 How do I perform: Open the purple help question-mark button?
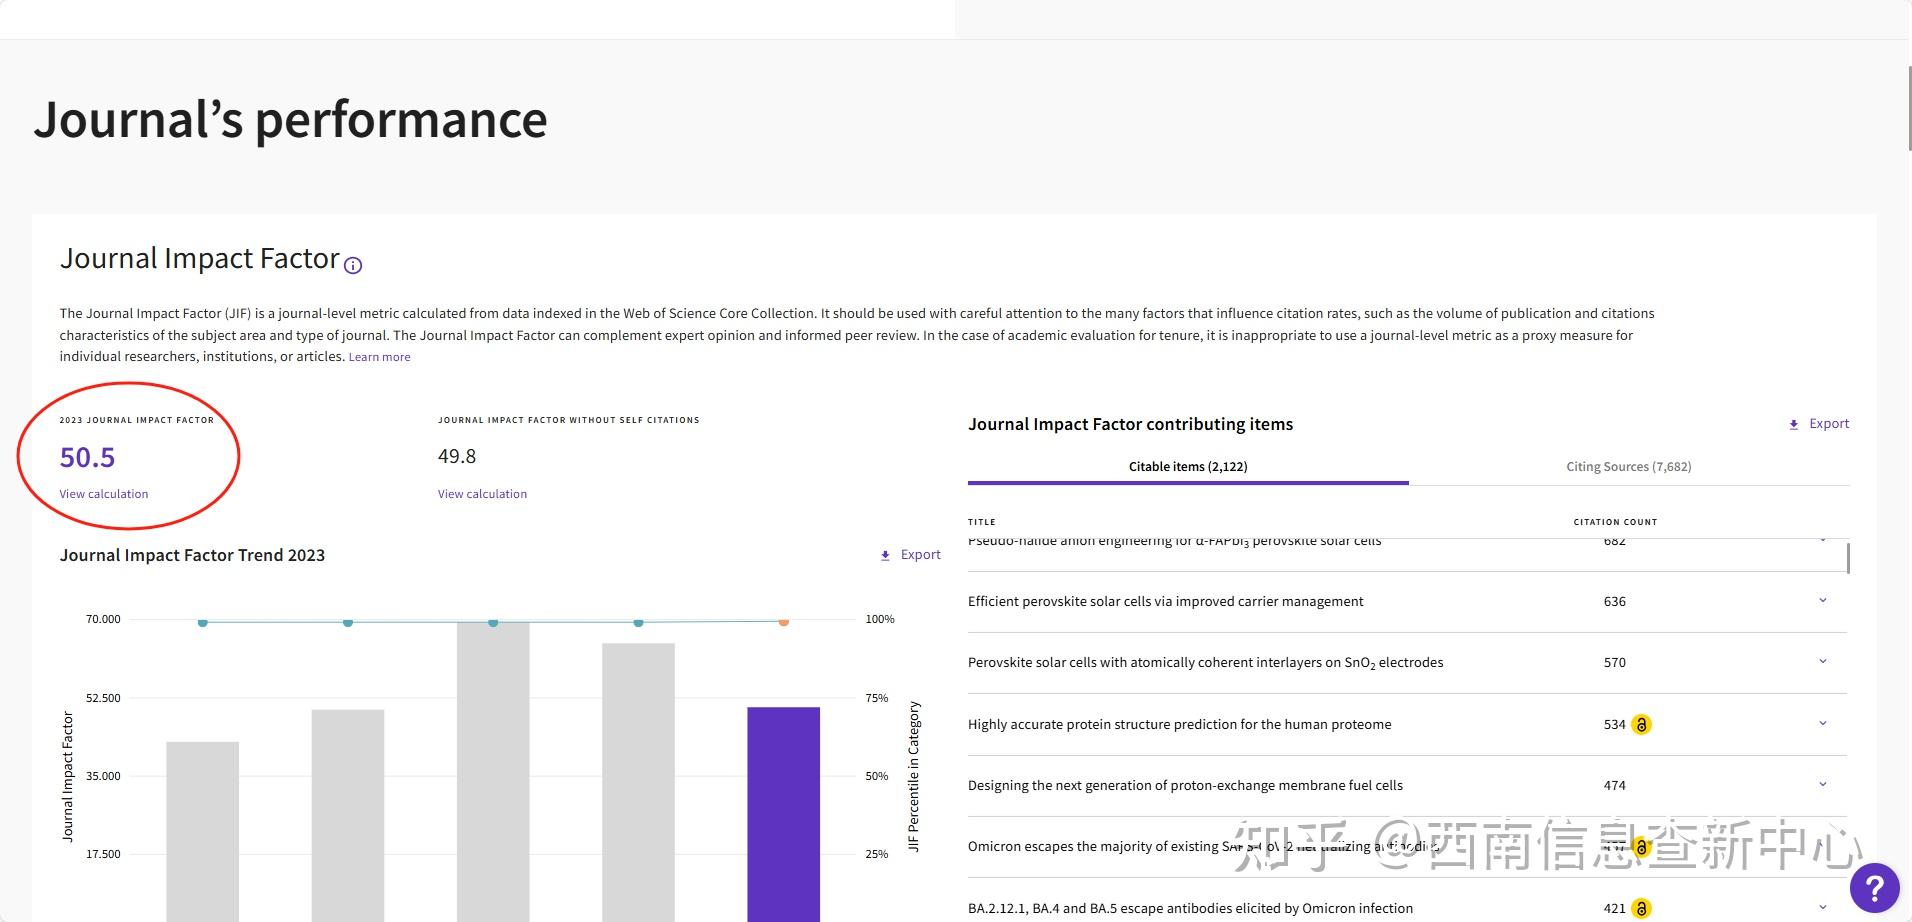[1874, 888]
